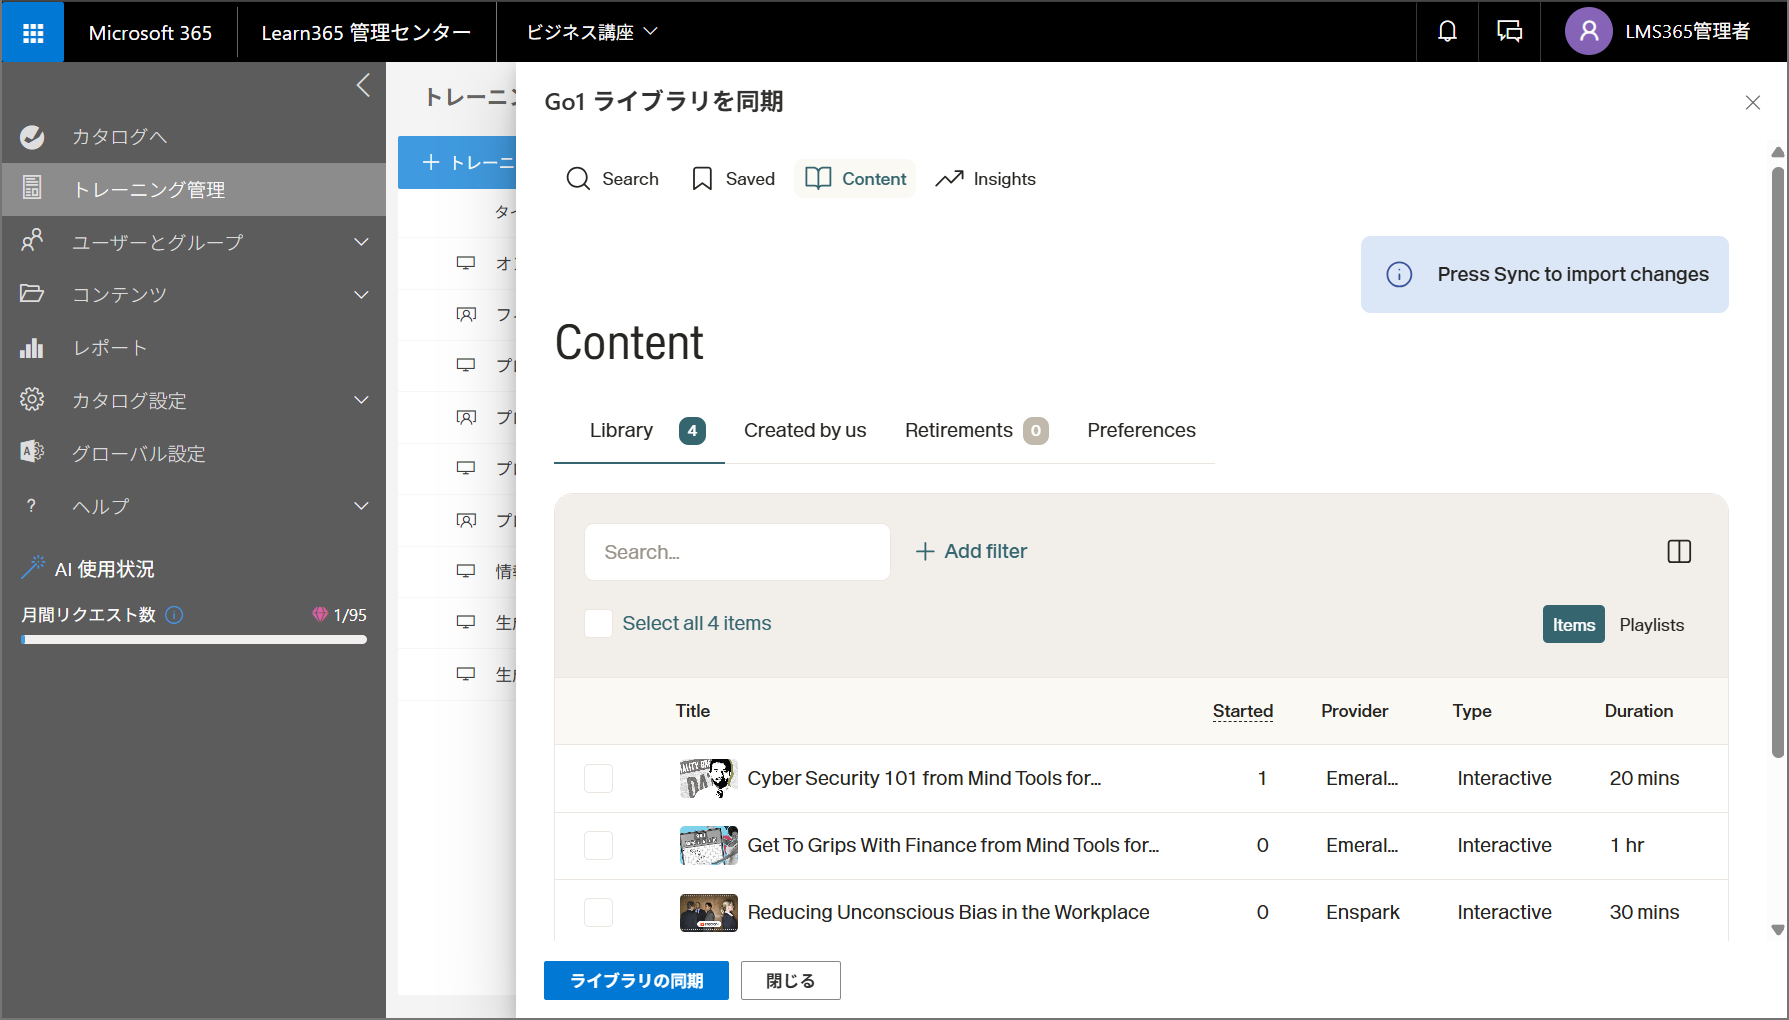The width and height of the screenshot is (1789, 1020).
Task: Click Add filter
Action: click(971, 551)
